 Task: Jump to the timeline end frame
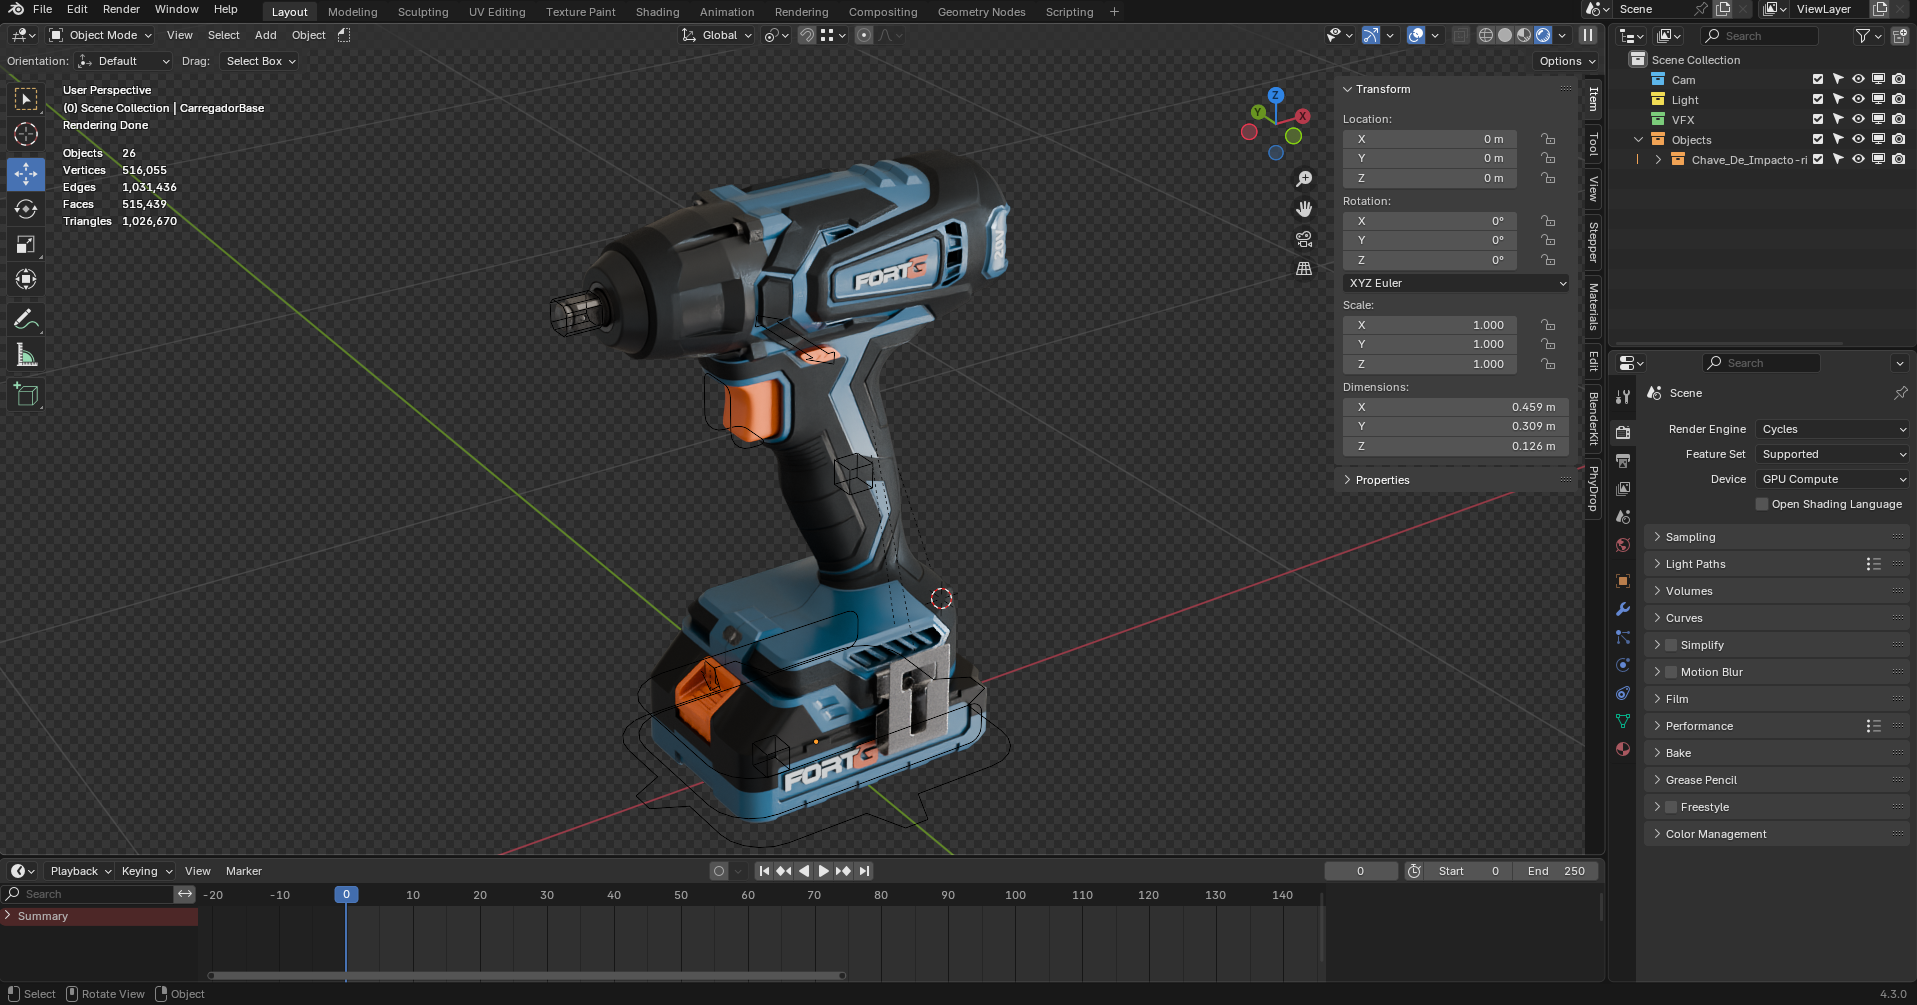pos(864,871)
